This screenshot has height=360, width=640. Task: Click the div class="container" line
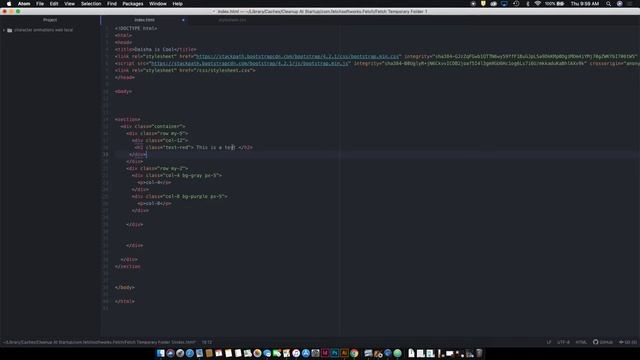[x=153, y=127]
